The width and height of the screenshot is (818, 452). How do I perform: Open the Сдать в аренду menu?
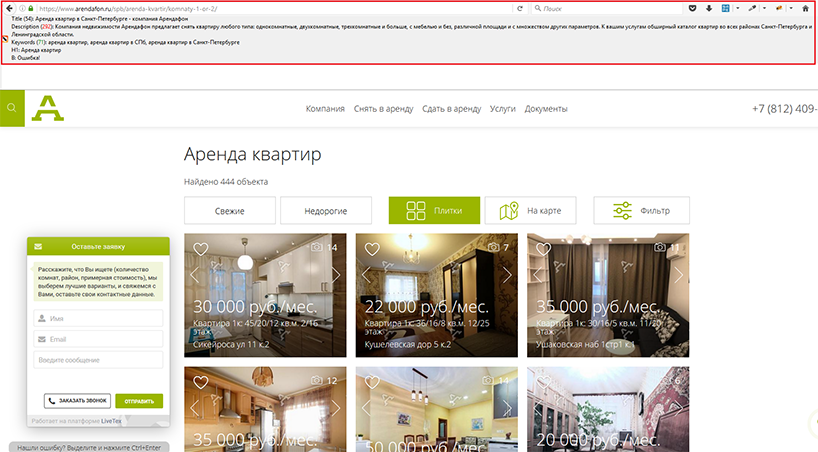point(451,109)
